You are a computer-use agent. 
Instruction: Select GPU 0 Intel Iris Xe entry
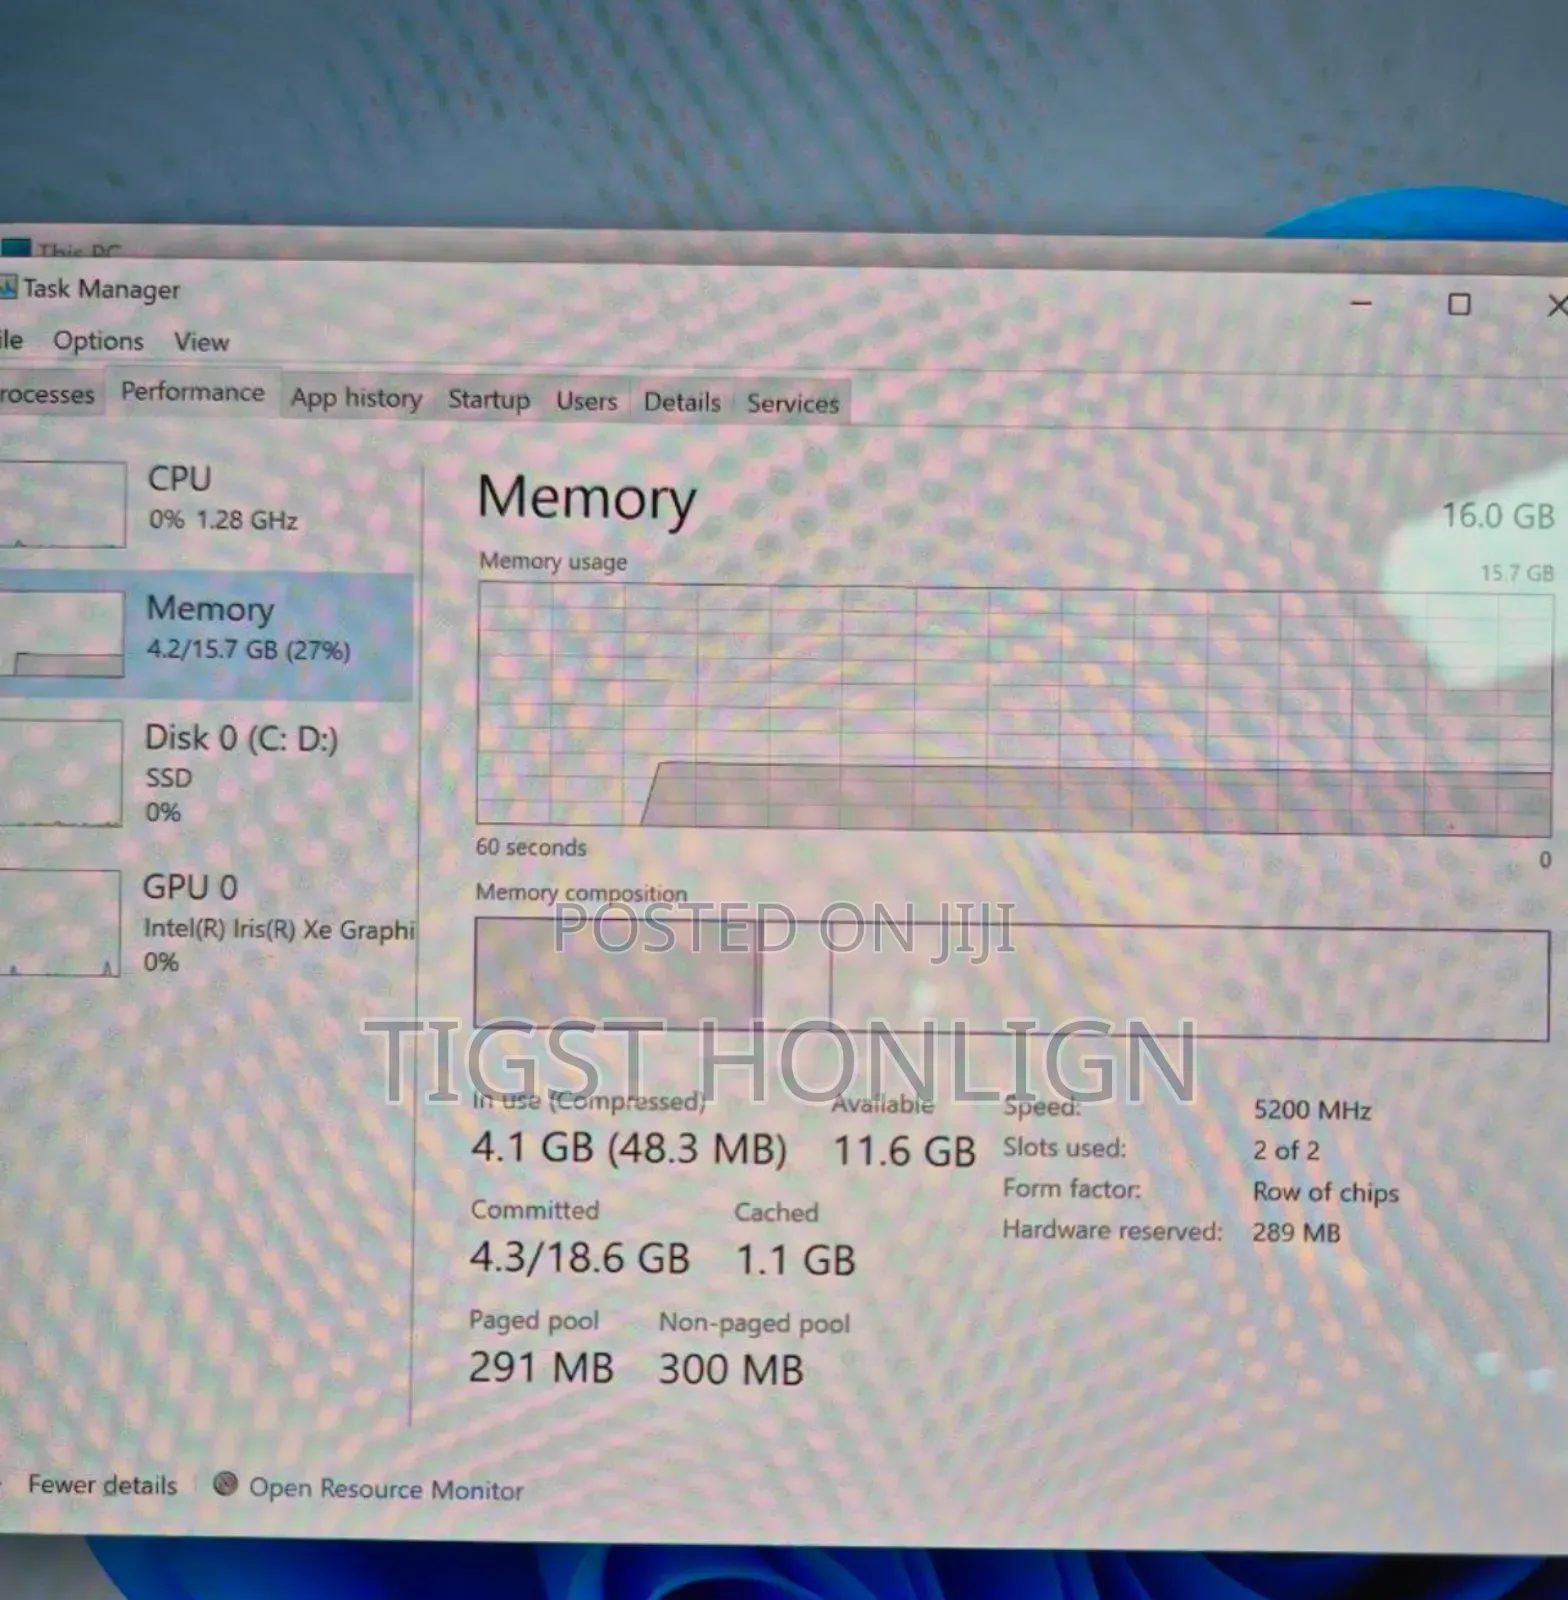point(206,923)
